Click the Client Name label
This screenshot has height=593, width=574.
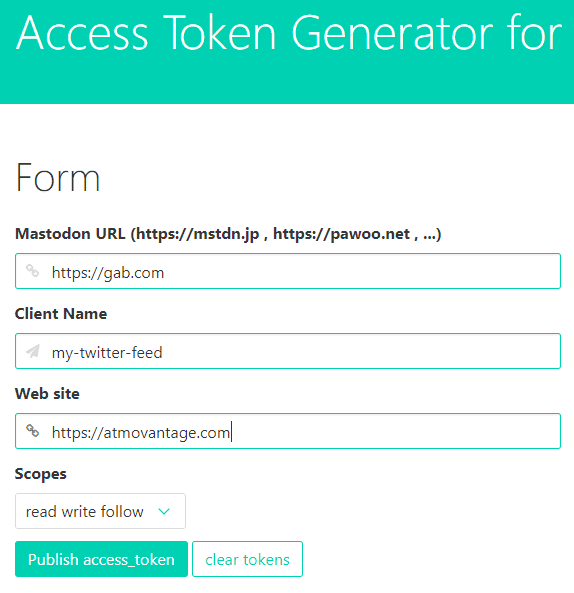point(61,314)
